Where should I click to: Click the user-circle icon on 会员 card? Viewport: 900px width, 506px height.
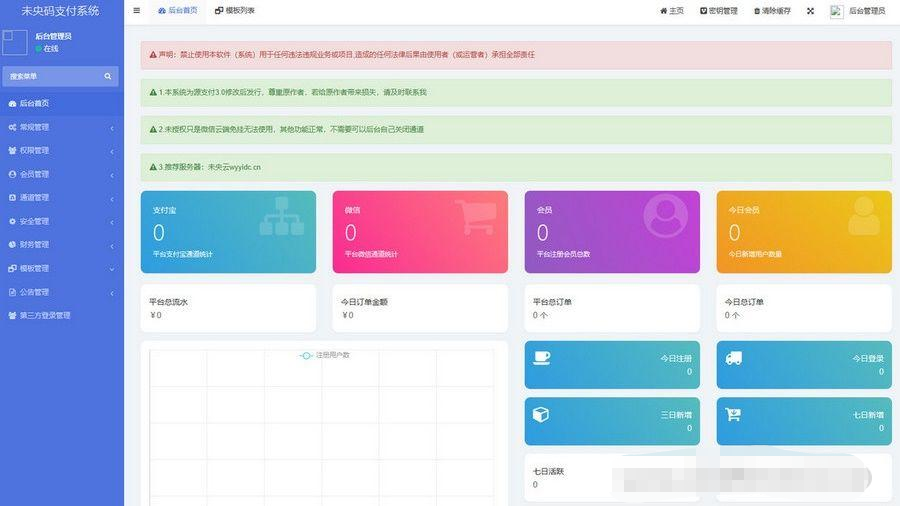coord(666,216)
